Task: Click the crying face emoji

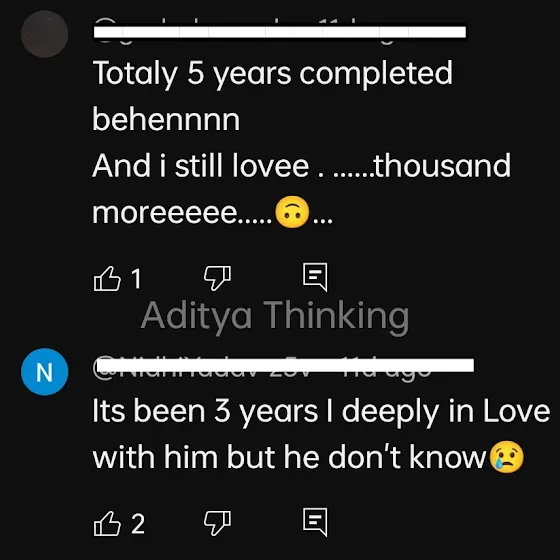Action: [507, 457]
